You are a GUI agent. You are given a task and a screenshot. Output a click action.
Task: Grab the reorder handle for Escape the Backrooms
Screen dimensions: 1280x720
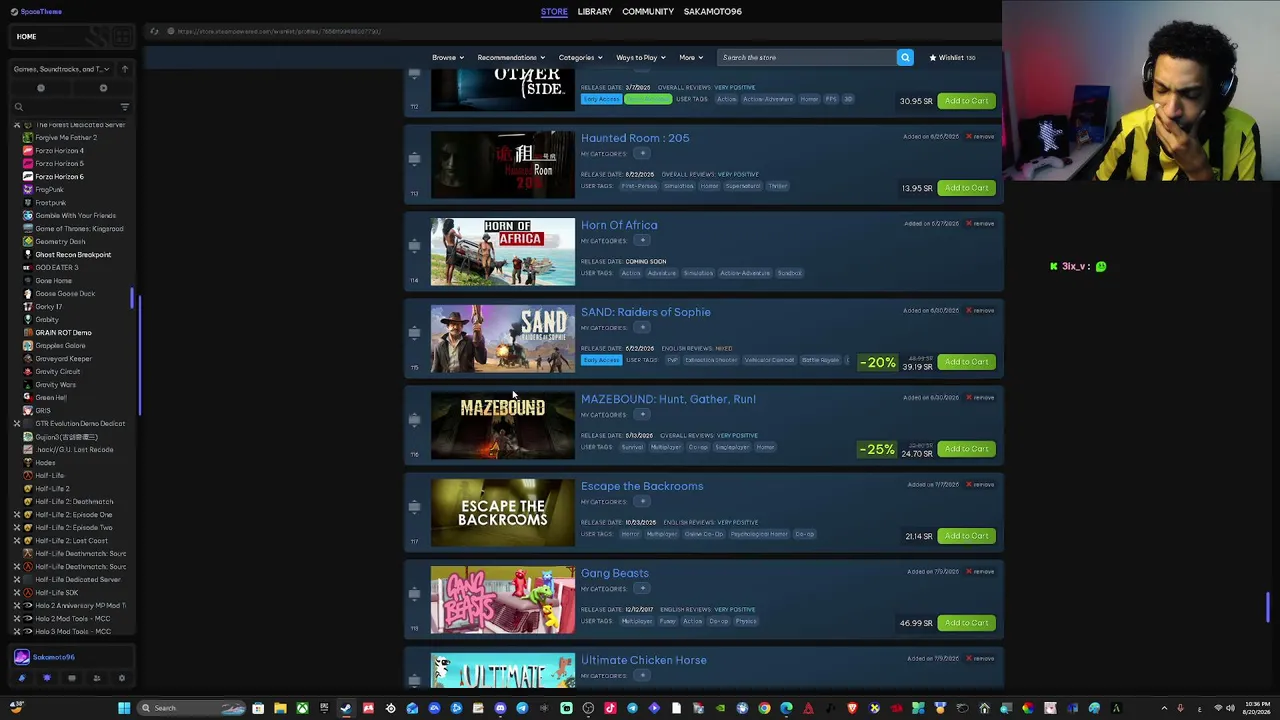414,507
